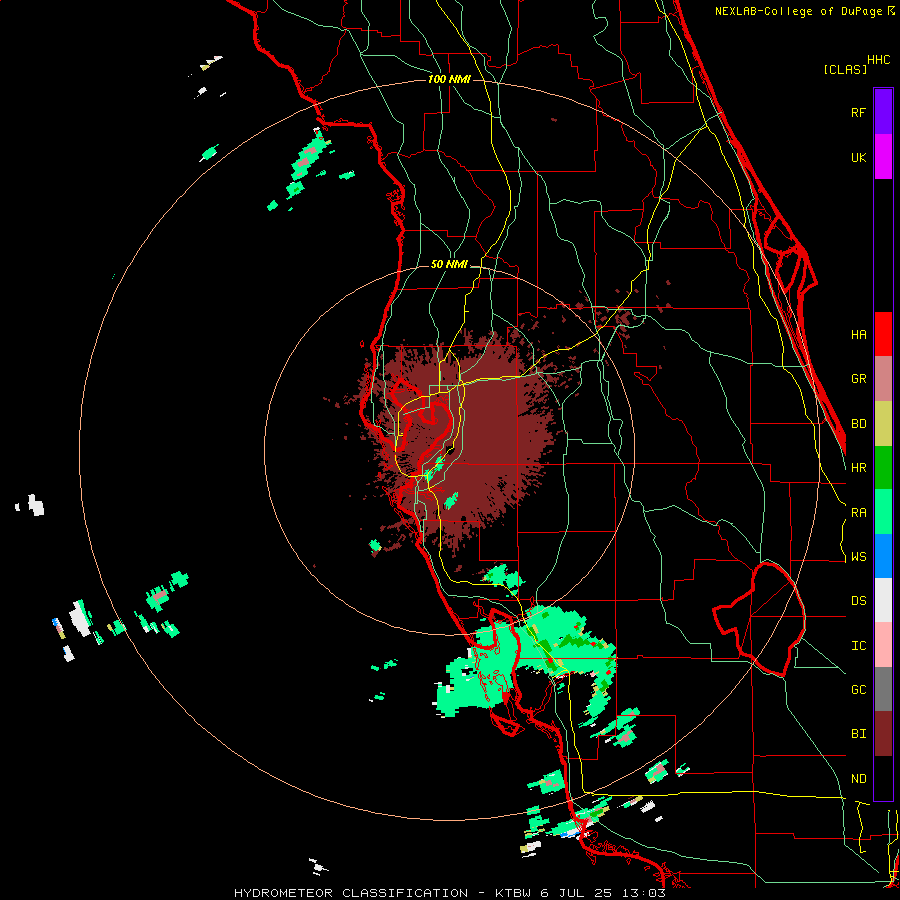Click the brown BI legend swatch
The image size is (900, 900).
pyautogui.click(x=883, y=734)
